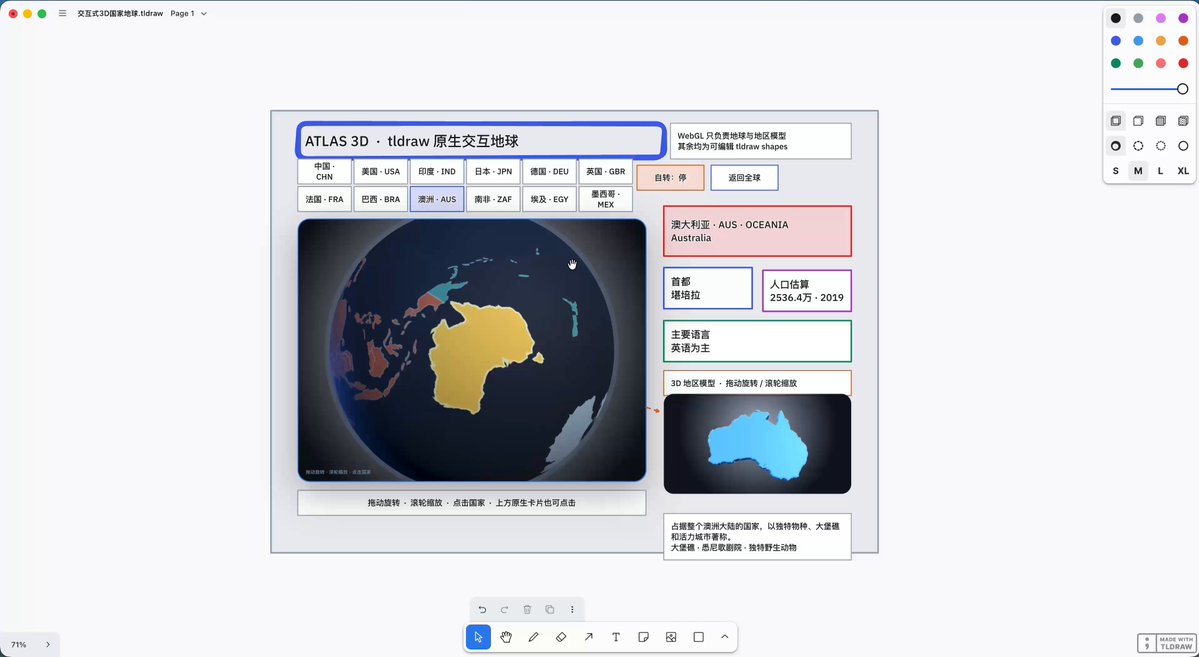The image size is (1199, 657).
Task: Pick the Eraser tool
Action: (x=561, y=637)
